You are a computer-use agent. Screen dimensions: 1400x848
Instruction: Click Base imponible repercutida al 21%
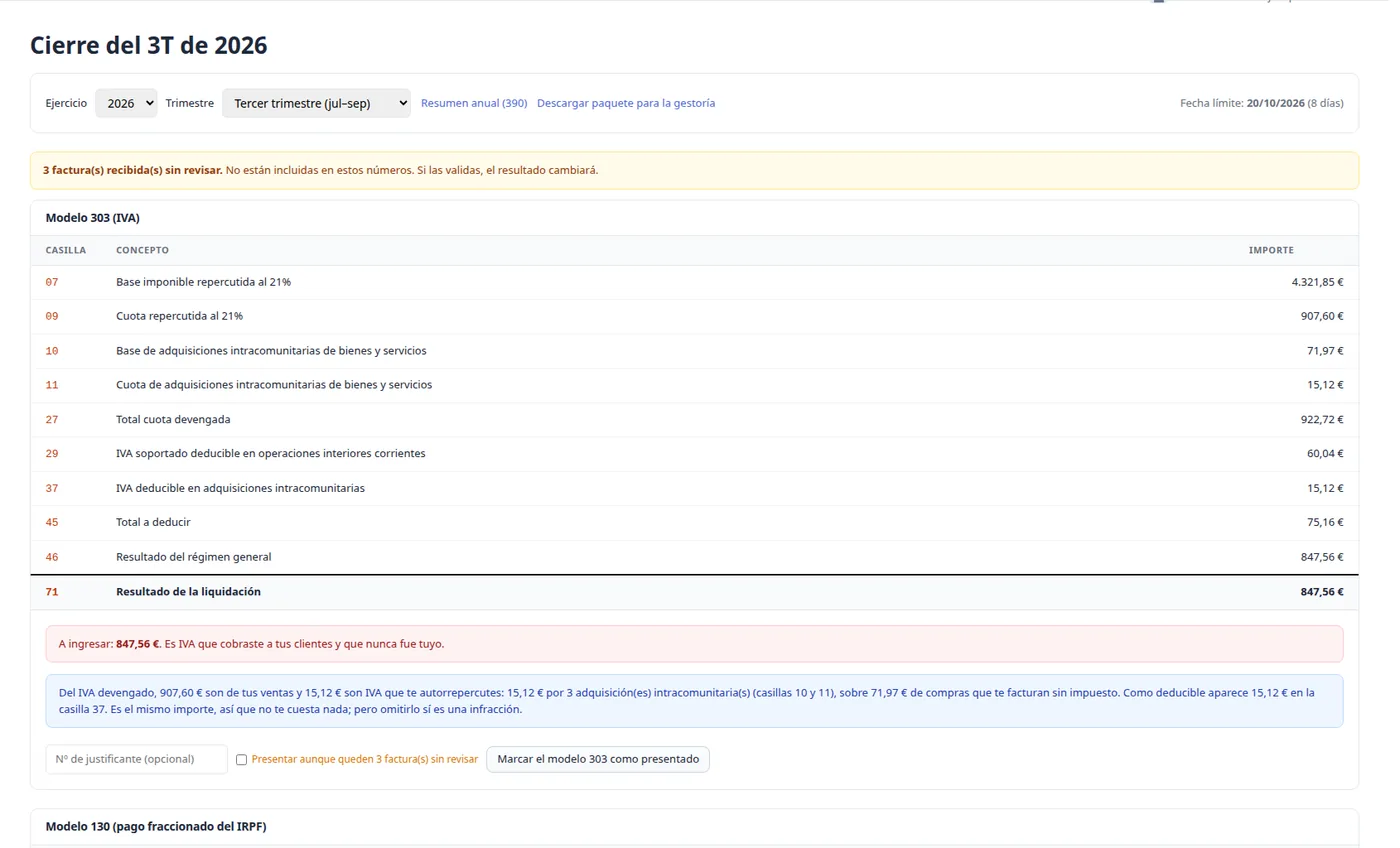(x=203, y=282)
